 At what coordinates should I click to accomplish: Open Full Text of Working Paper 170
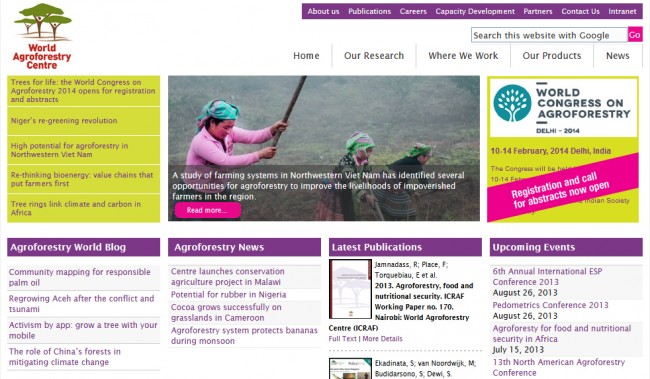pos(342,339)
